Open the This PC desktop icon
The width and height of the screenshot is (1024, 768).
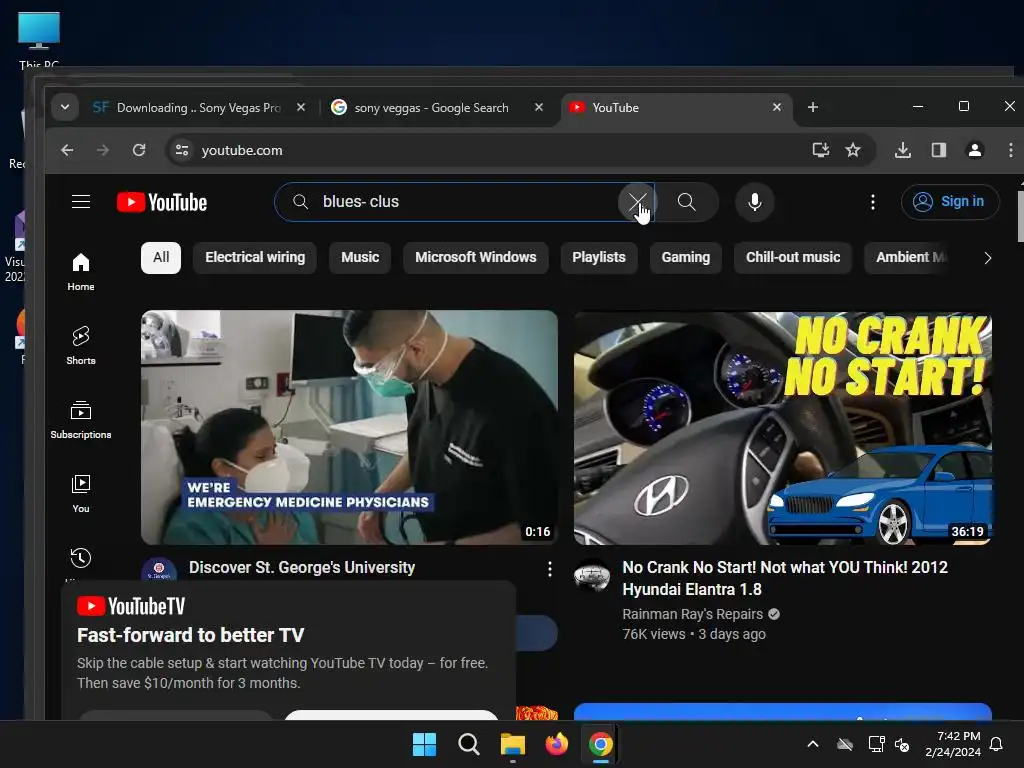pyautogui.click(x=39, y=39)
